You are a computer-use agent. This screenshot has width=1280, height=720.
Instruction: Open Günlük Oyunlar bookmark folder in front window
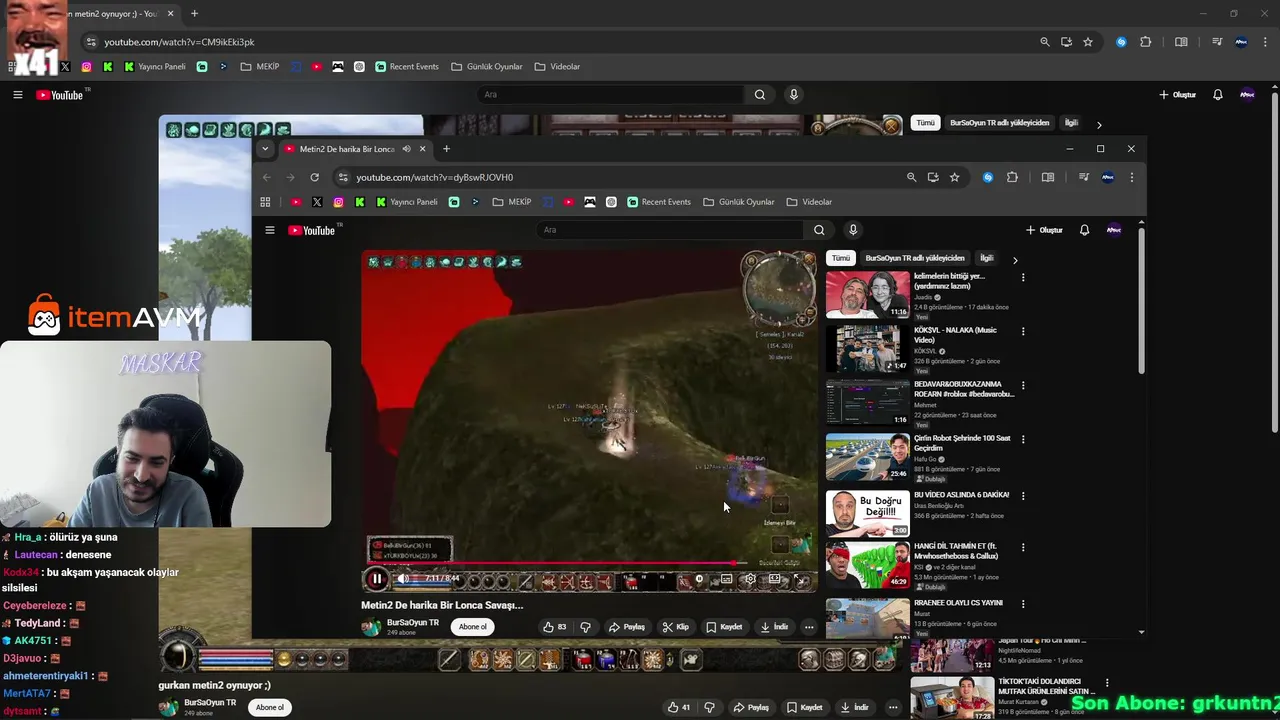tap(739, 202)
